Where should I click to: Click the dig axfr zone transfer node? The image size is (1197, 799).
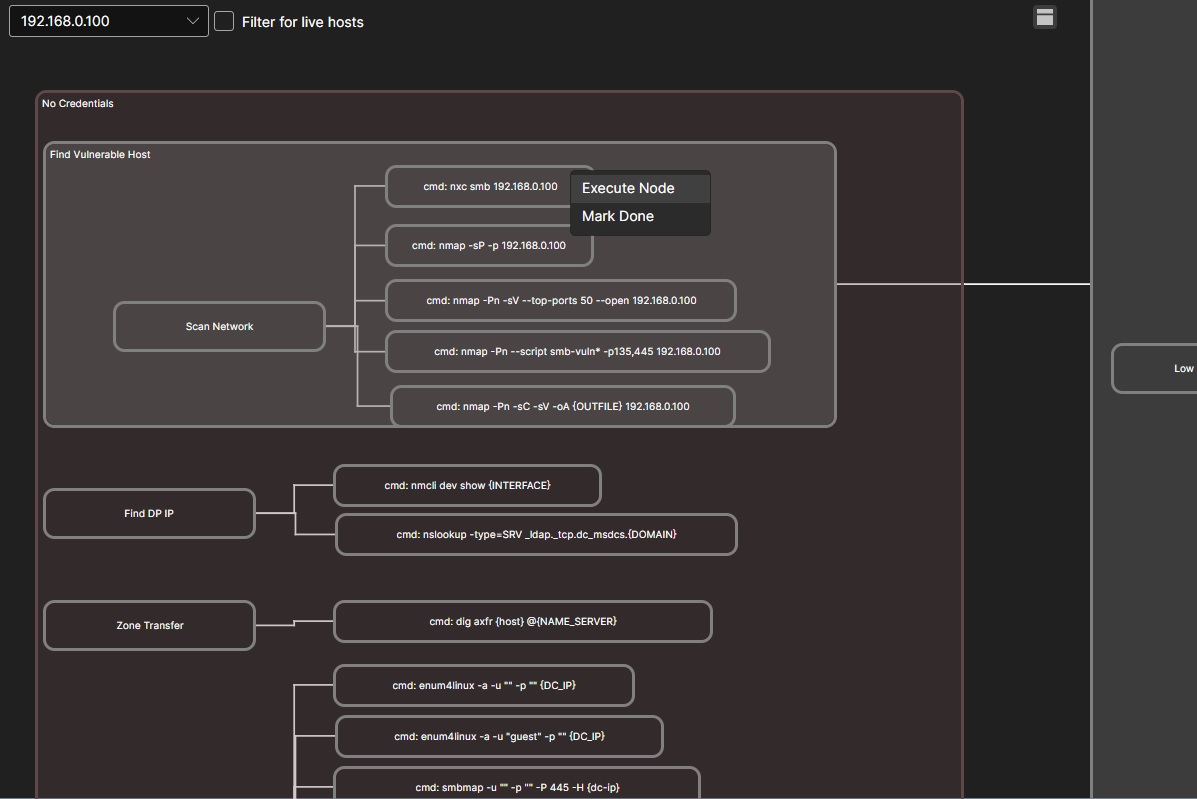[523, 621]
